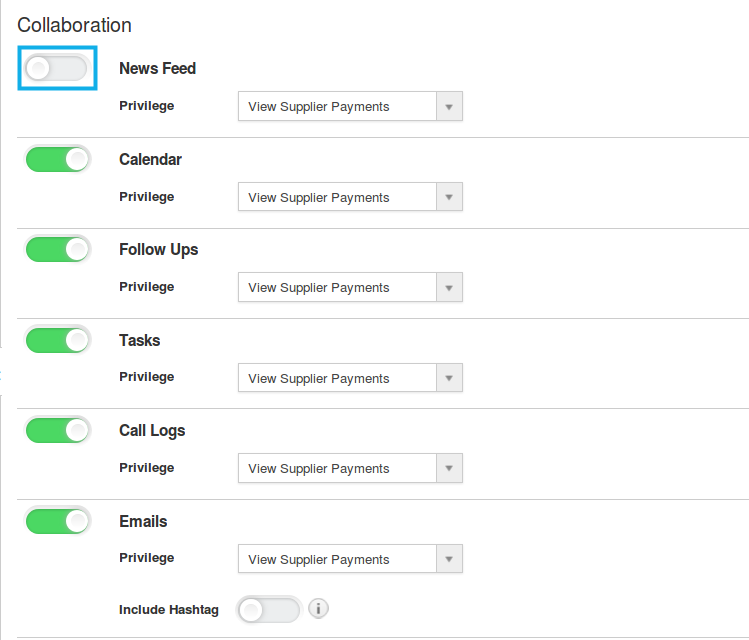Disable the Call Logs toggle
This screenshot has height=640, width=749.
(57, 430)
